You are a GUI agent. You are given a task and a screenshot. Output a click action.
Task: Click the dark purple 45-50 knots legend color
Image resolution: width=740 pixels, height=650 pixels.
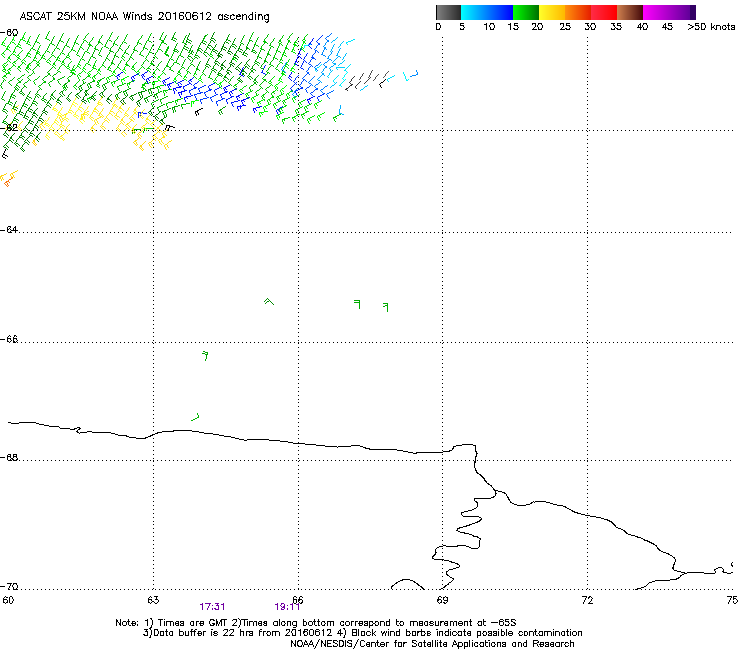682,12
